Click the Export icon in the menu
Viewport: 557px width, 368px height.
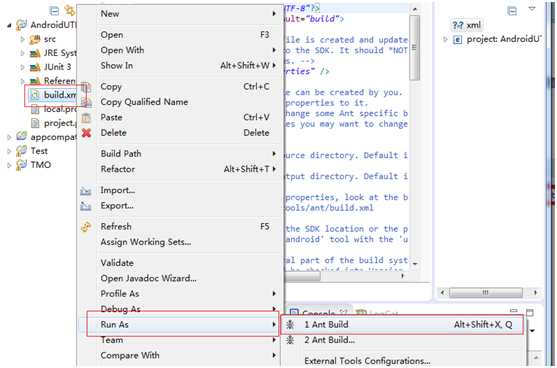pyautogui.click(x=86, y=206)
